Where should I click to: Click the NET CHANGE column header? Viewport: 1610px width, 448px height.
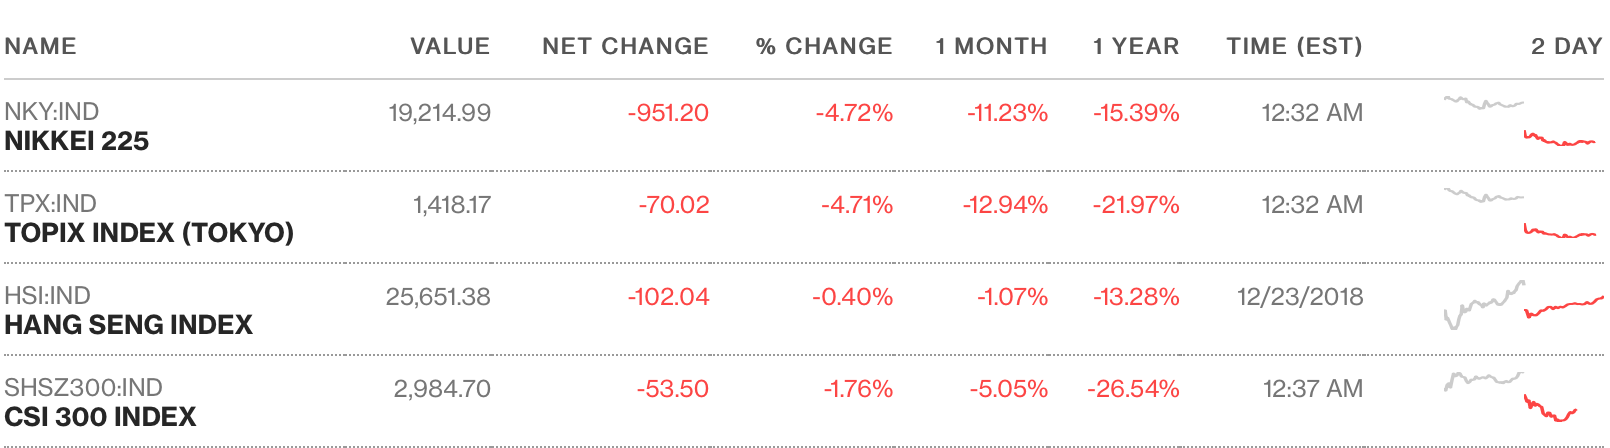click(x=625, y=46)
